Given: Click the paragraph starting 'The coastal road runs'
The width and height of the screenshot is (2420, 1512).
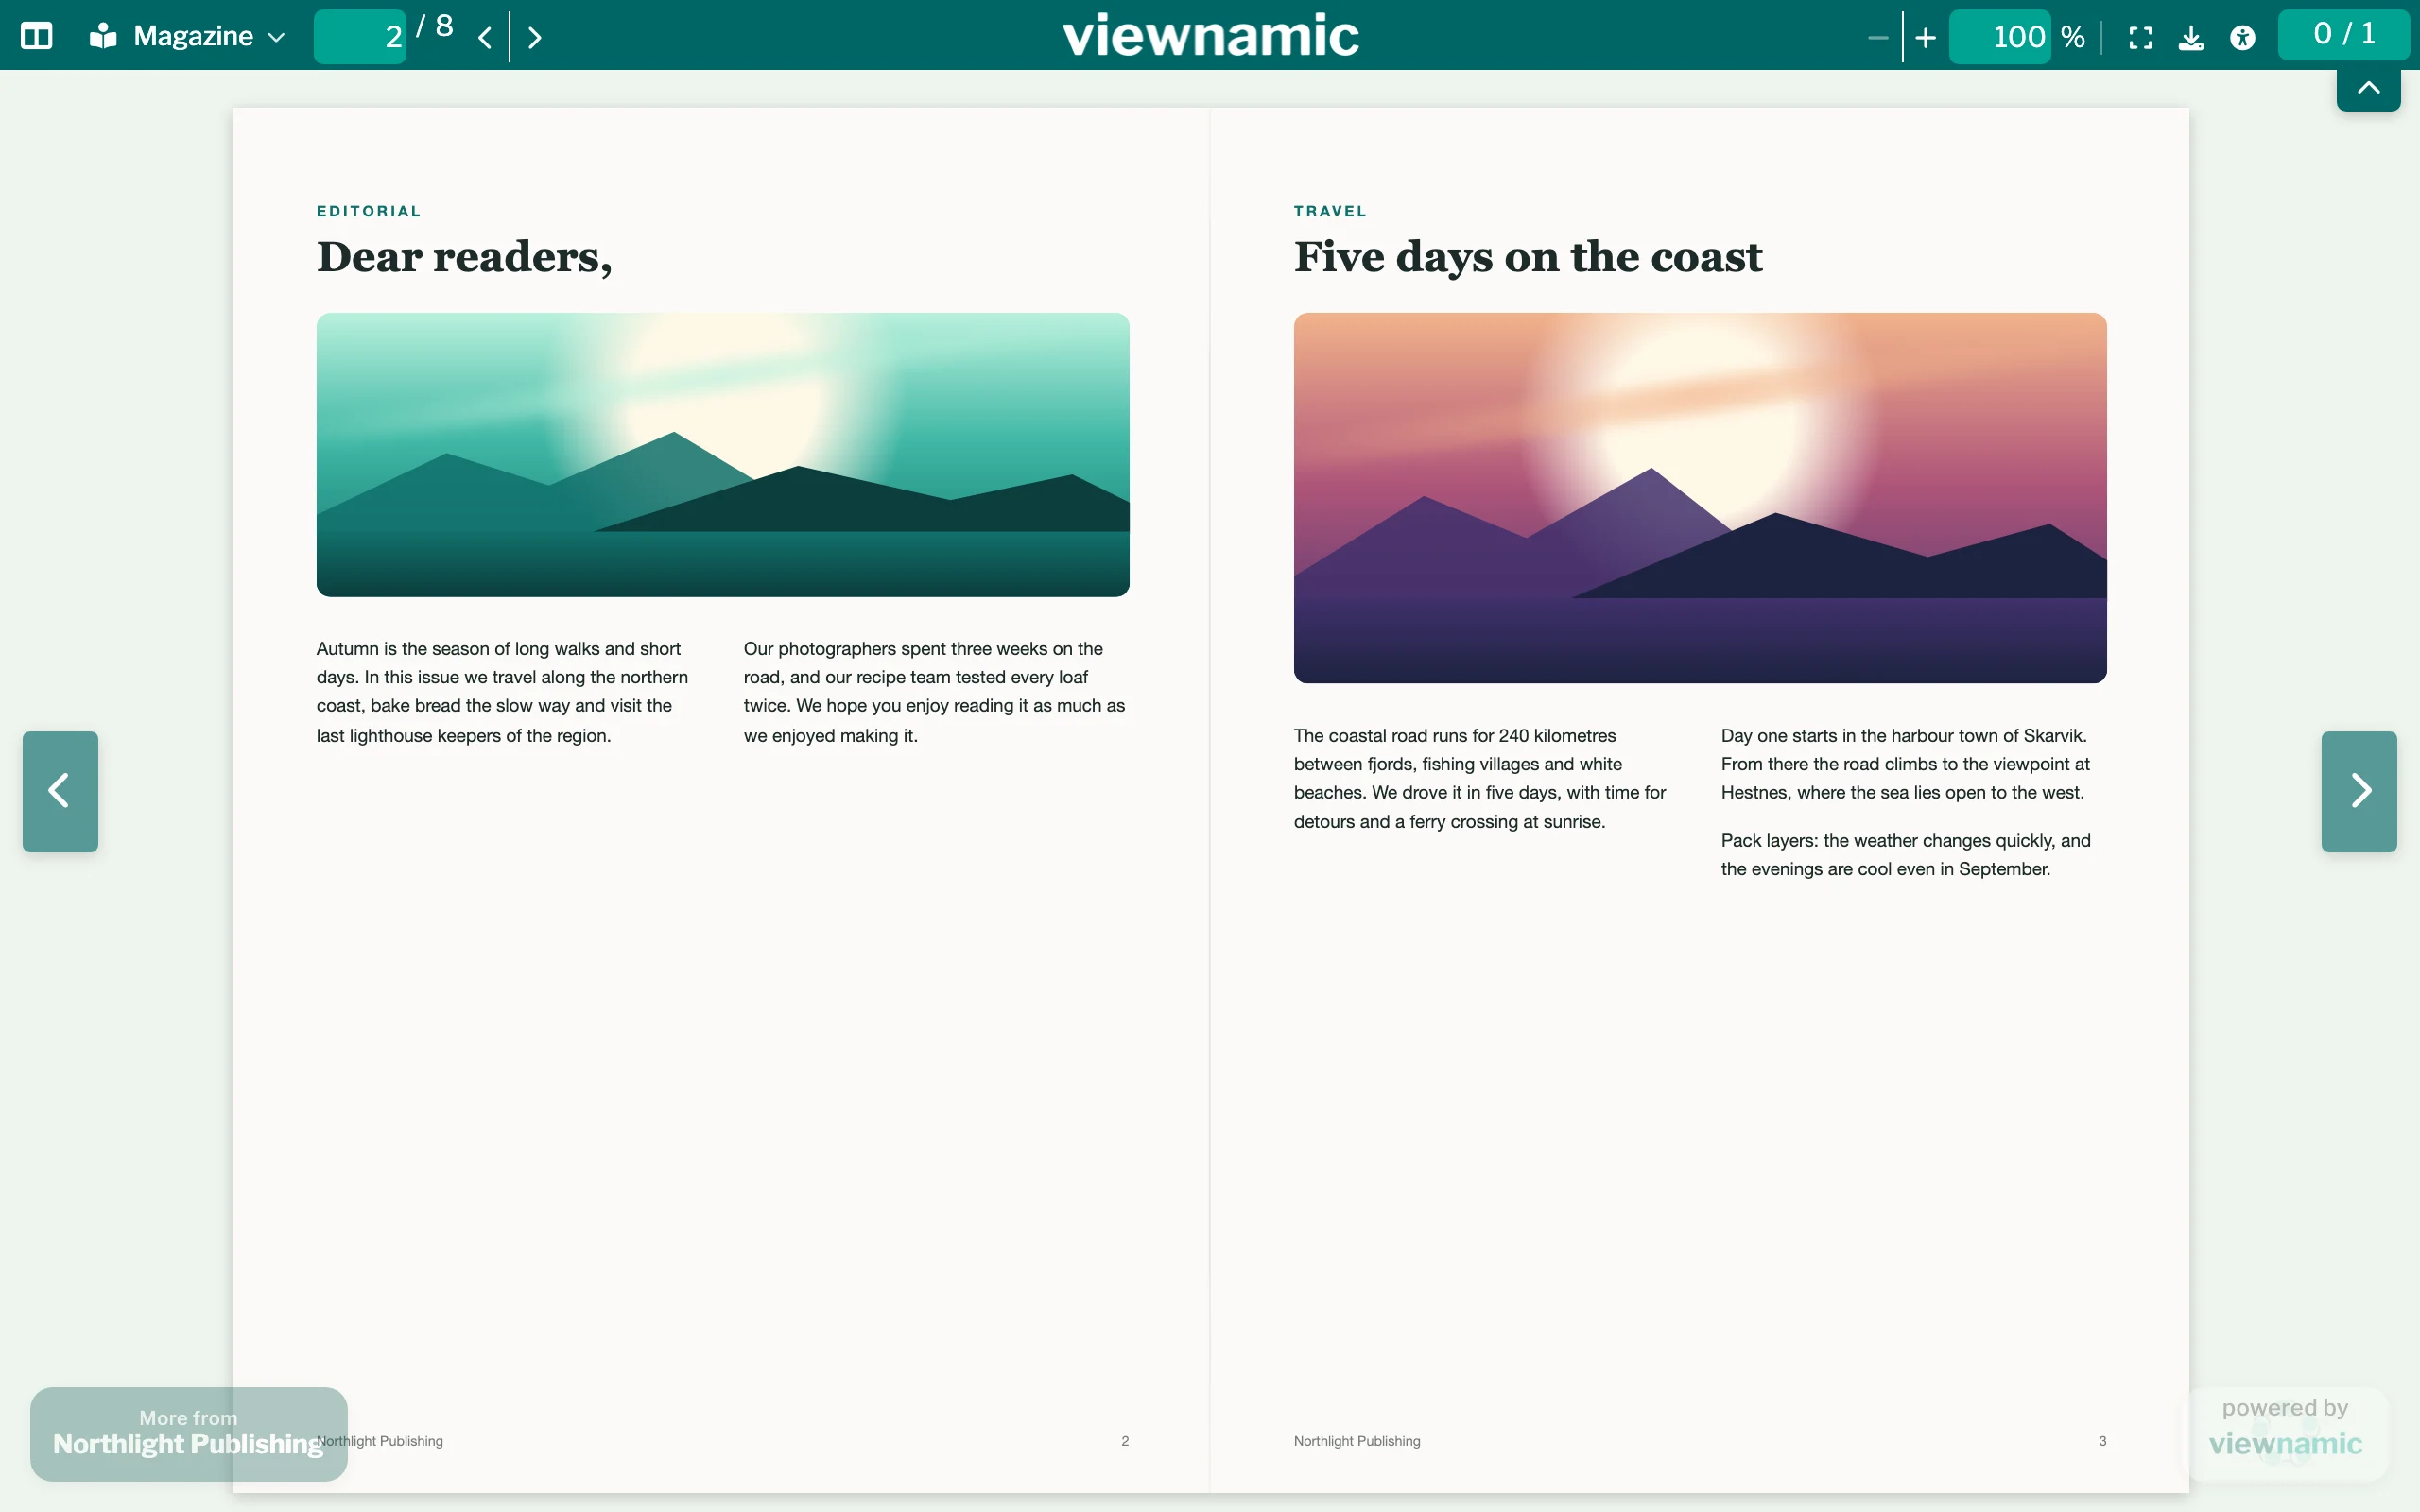Looking at the screenshot, I should (x=1480, y=778).
